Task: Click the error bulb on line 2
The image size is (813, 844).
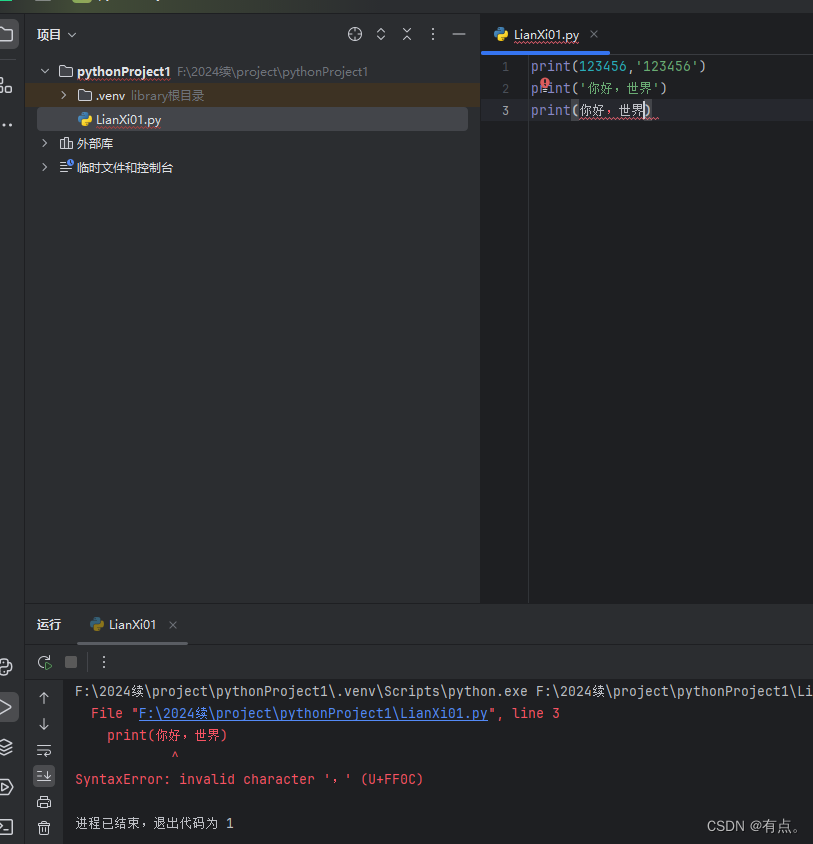Action: pos(545,83)
